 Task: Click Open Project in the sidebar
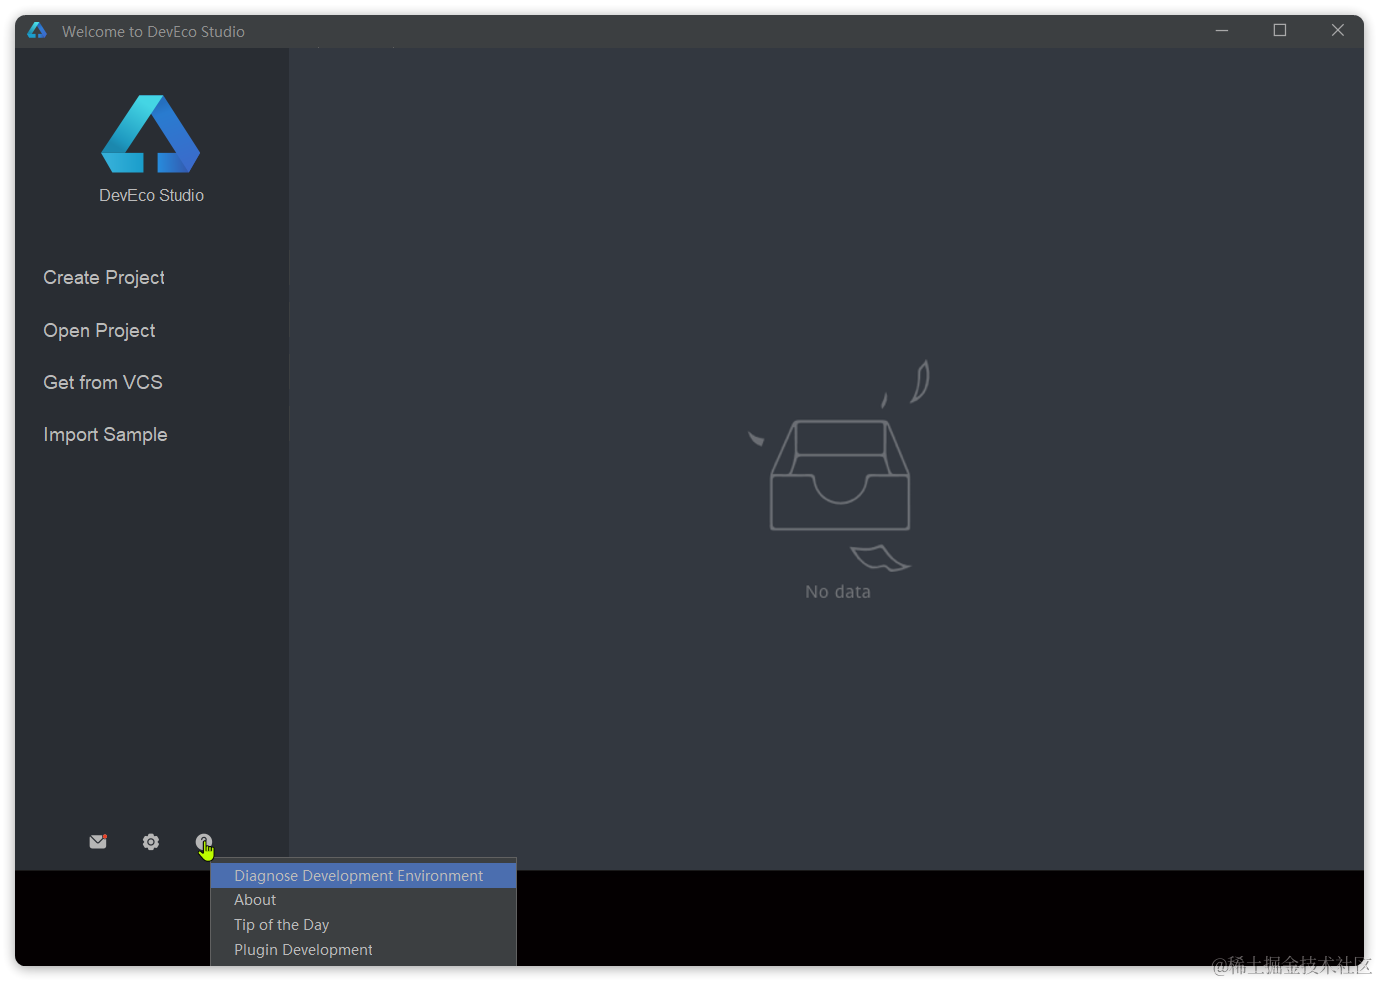pos(99,331)
